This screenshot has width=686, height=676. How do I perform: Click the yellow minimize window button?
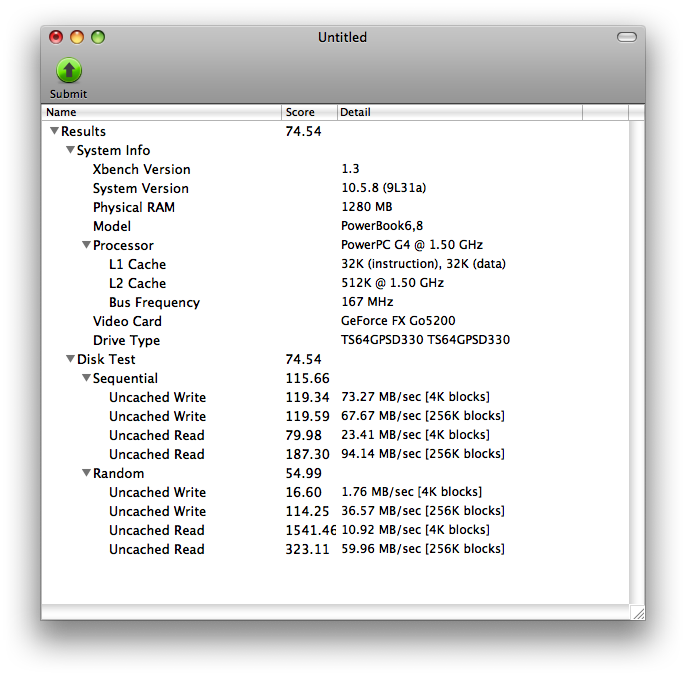[77, 37]
